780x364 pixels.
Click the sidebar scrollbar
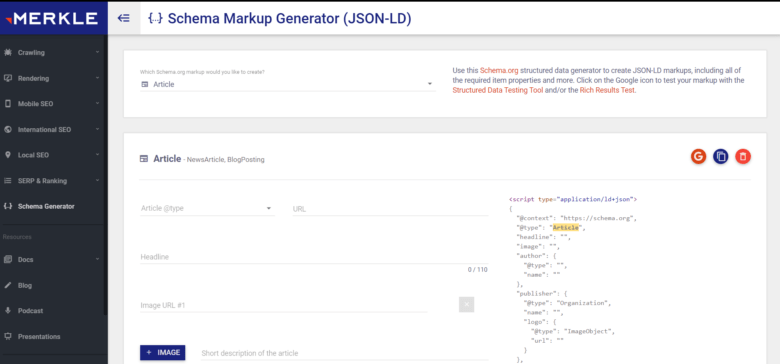(106, 174)
